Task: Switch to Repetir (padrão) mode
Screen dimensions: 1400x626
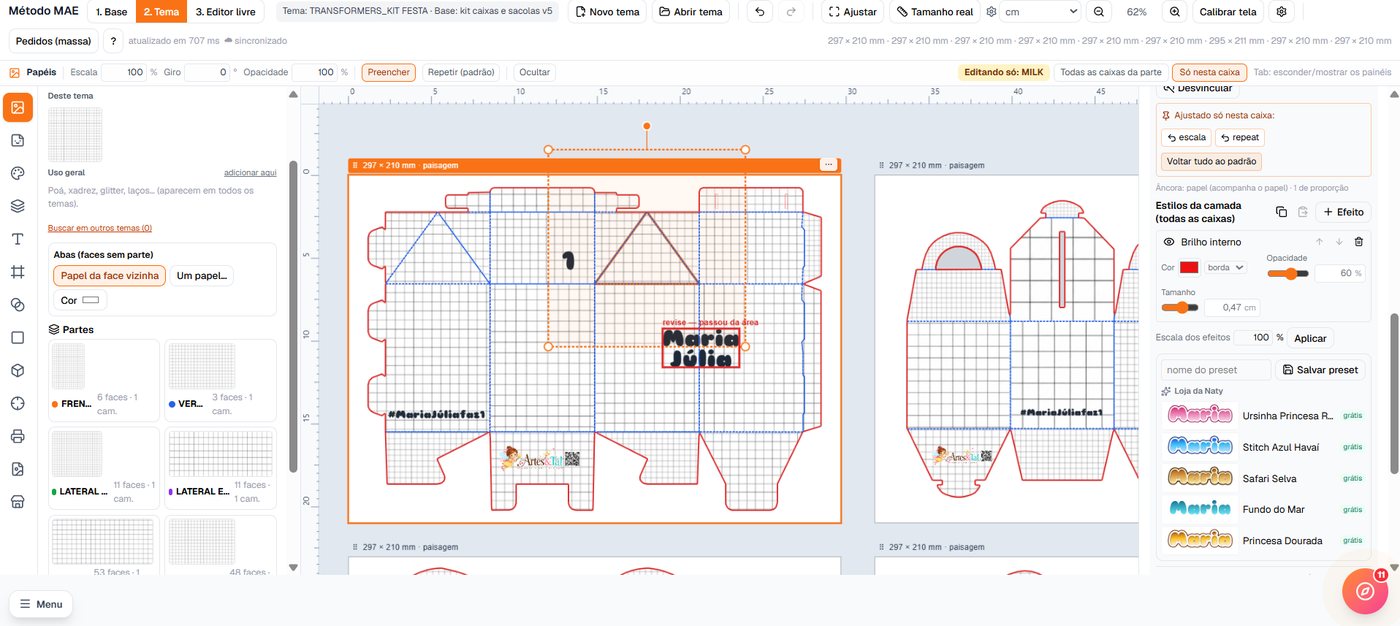Action: click(x=462, y=73)
